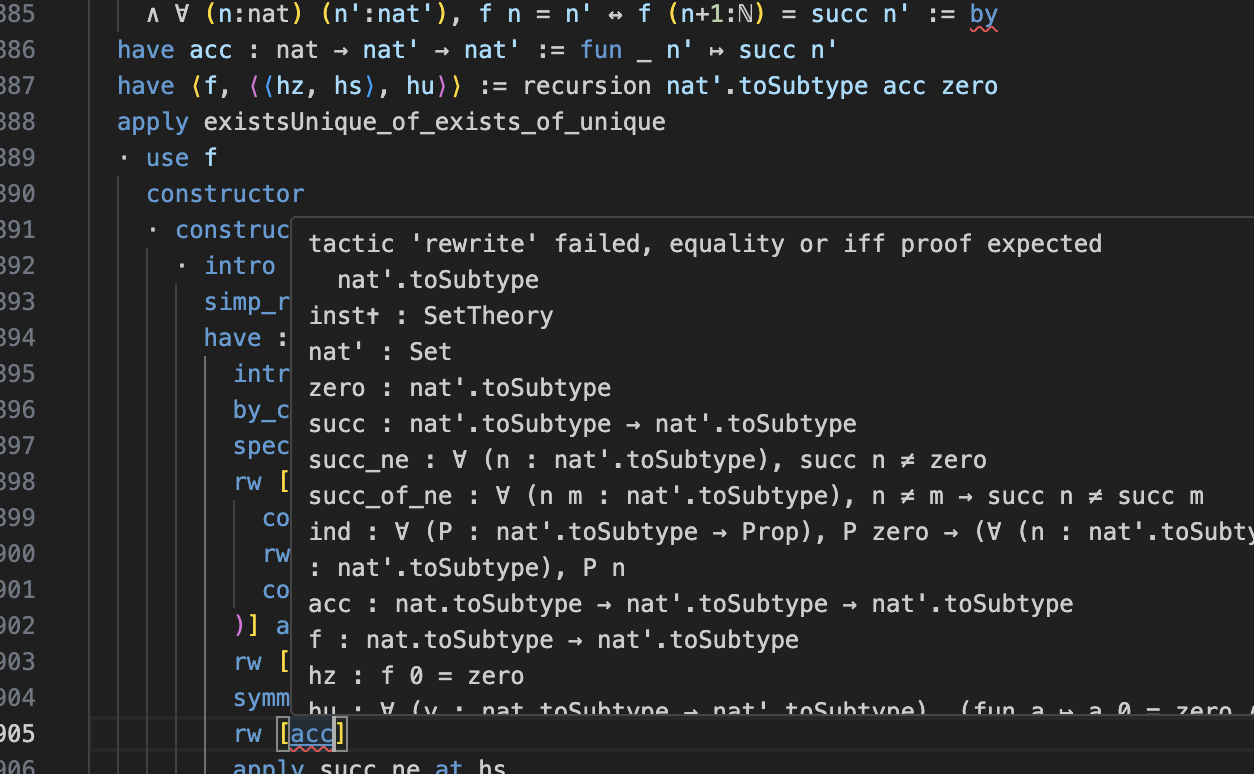
Task: Click the "constructor" tactic on line 890
Action: (x=225, y=194)
